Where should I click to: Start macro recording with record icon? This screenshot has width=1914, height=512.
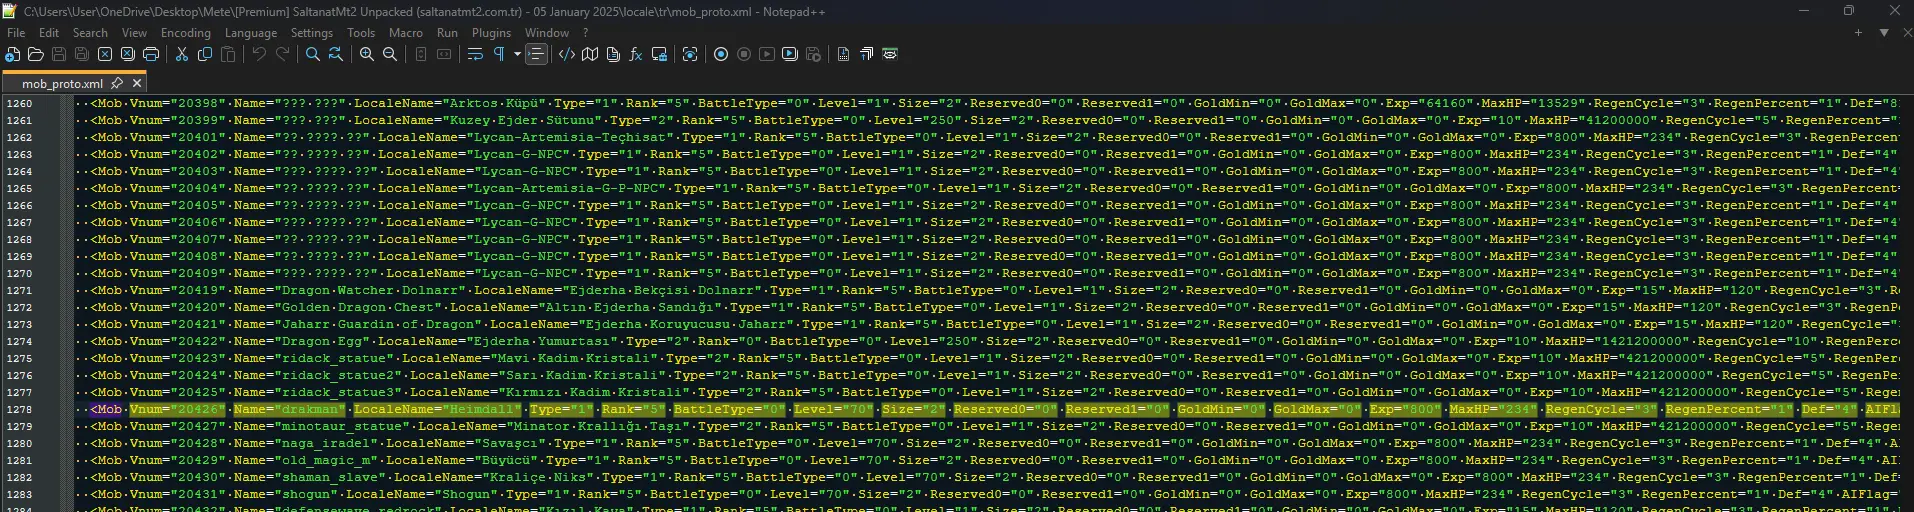pyautogui.click(x=721, y=54)
